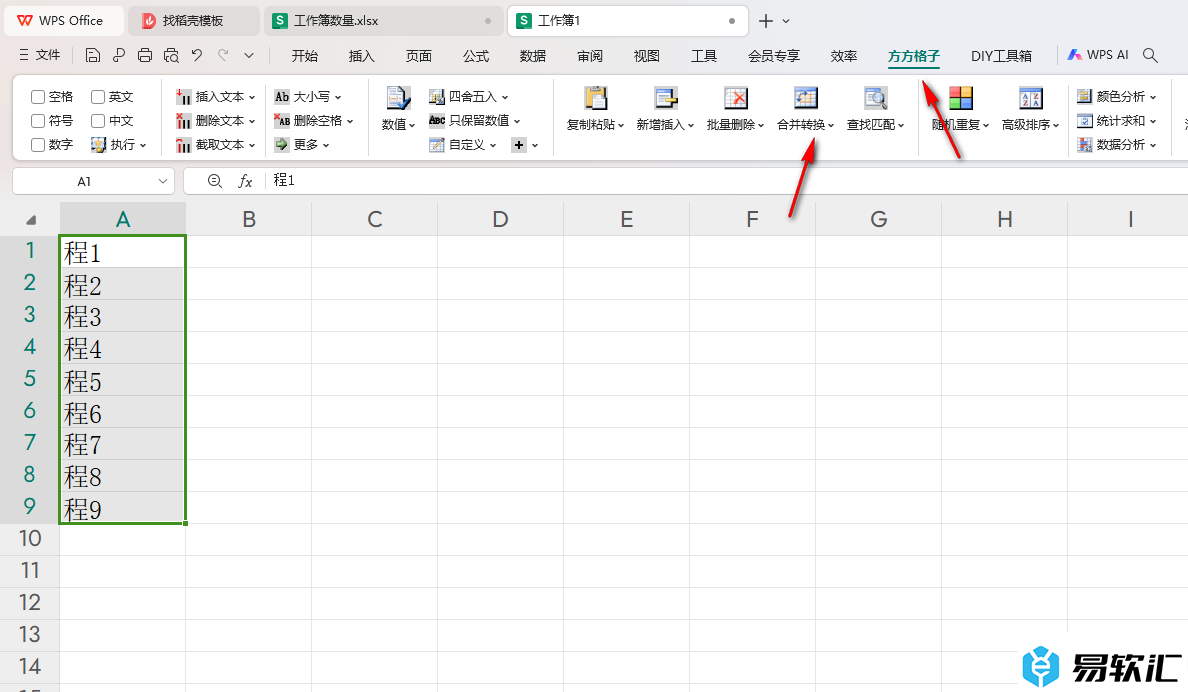Click the Print icon in quick toolbar
Screen dimensions: 1188x692
[x=145, y=55]
